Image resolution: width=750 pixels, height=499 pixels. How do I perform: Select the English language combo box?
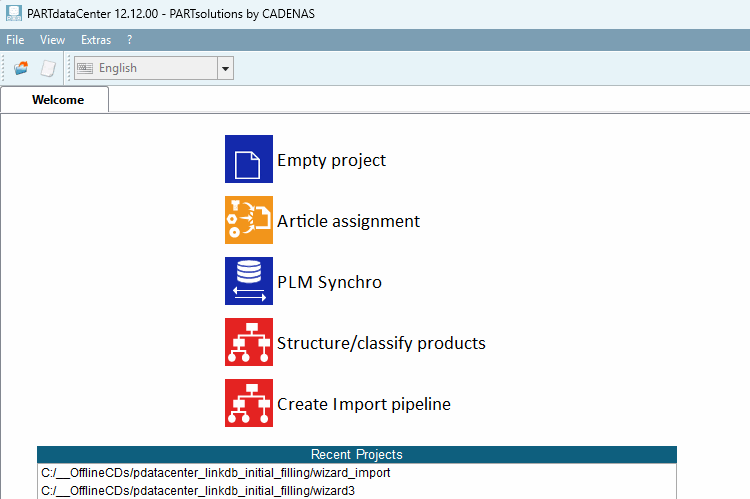154,68
